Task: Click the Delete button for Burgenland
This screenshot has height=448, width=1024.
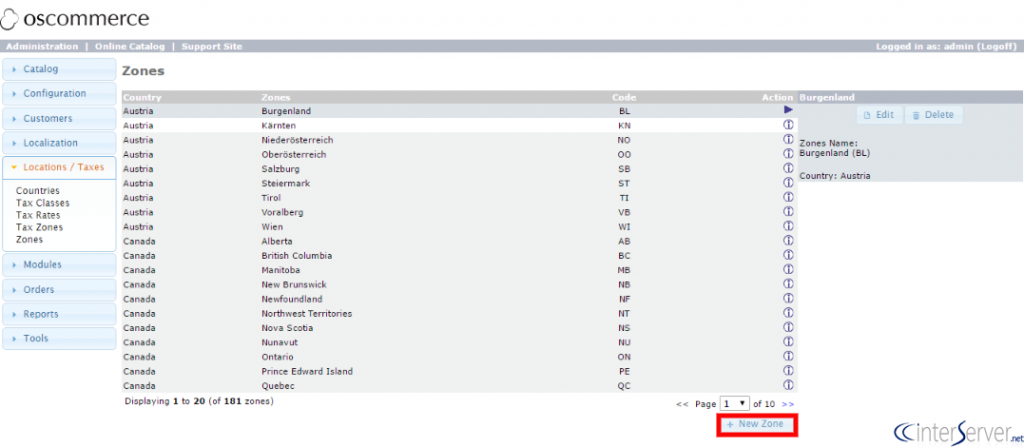Action: point(933,115)
